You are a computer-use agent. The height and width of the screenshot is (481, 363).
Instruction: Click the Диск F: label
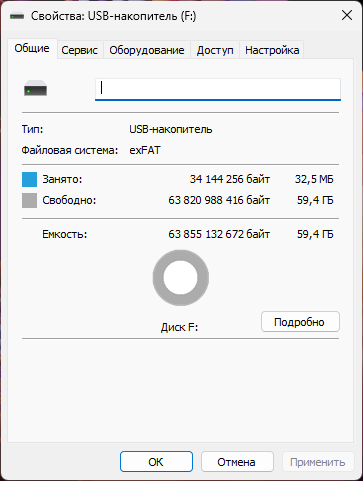pyautogui.click(x=179, y=327)
